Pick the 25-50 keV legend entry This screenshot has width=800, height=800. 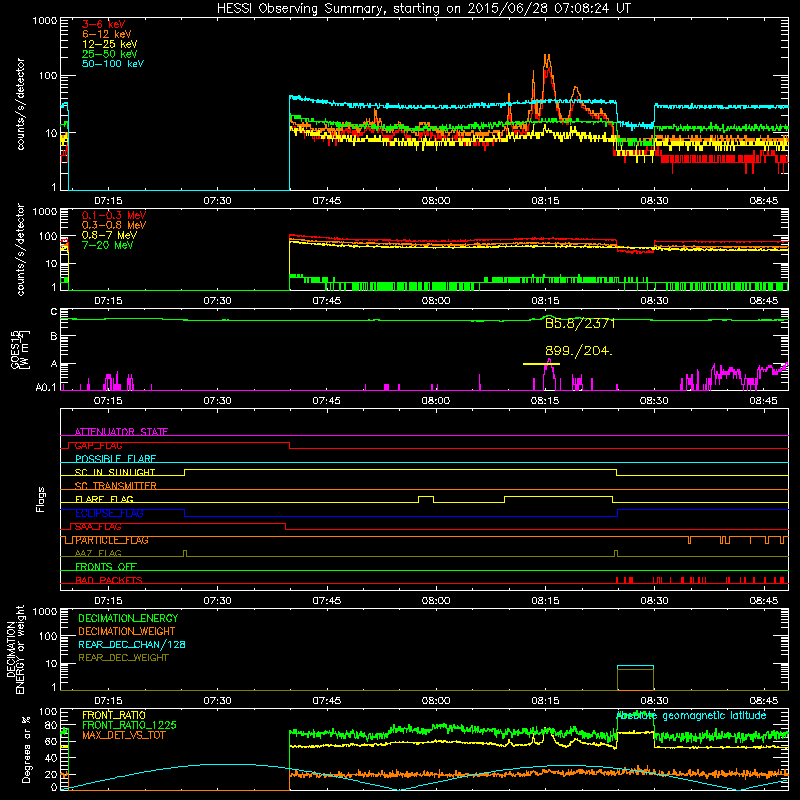tap(110, 54)
